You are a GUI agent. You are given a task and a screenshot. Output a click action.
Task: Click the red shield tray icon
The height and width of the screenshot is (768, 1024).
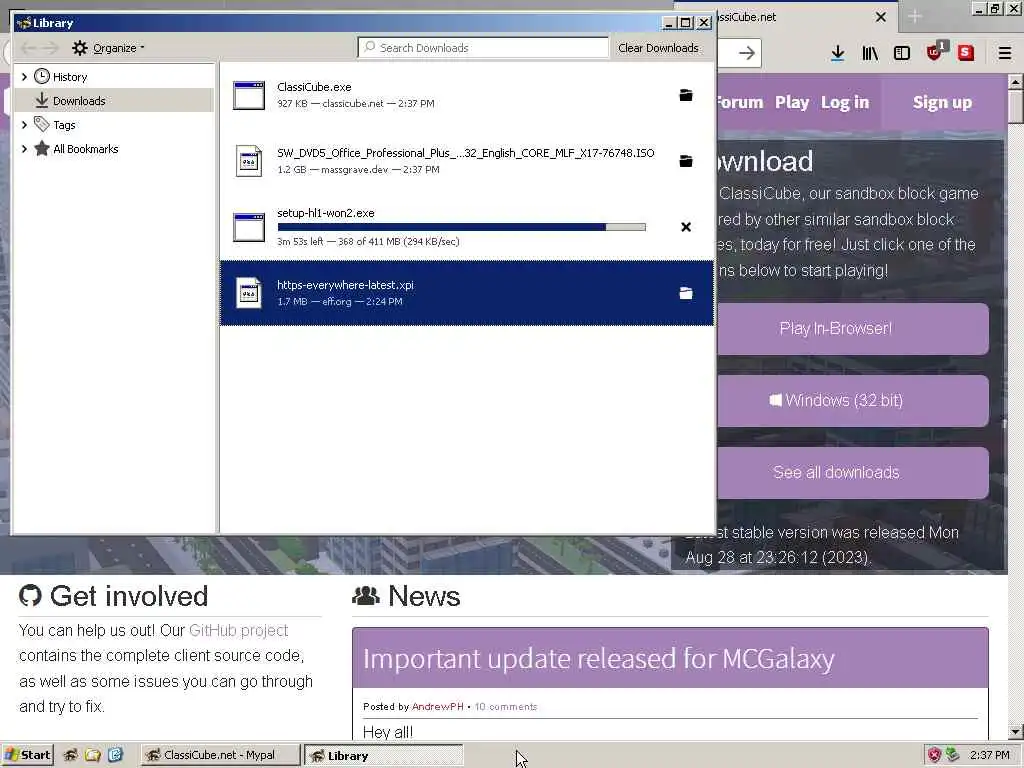pos(935,755)
